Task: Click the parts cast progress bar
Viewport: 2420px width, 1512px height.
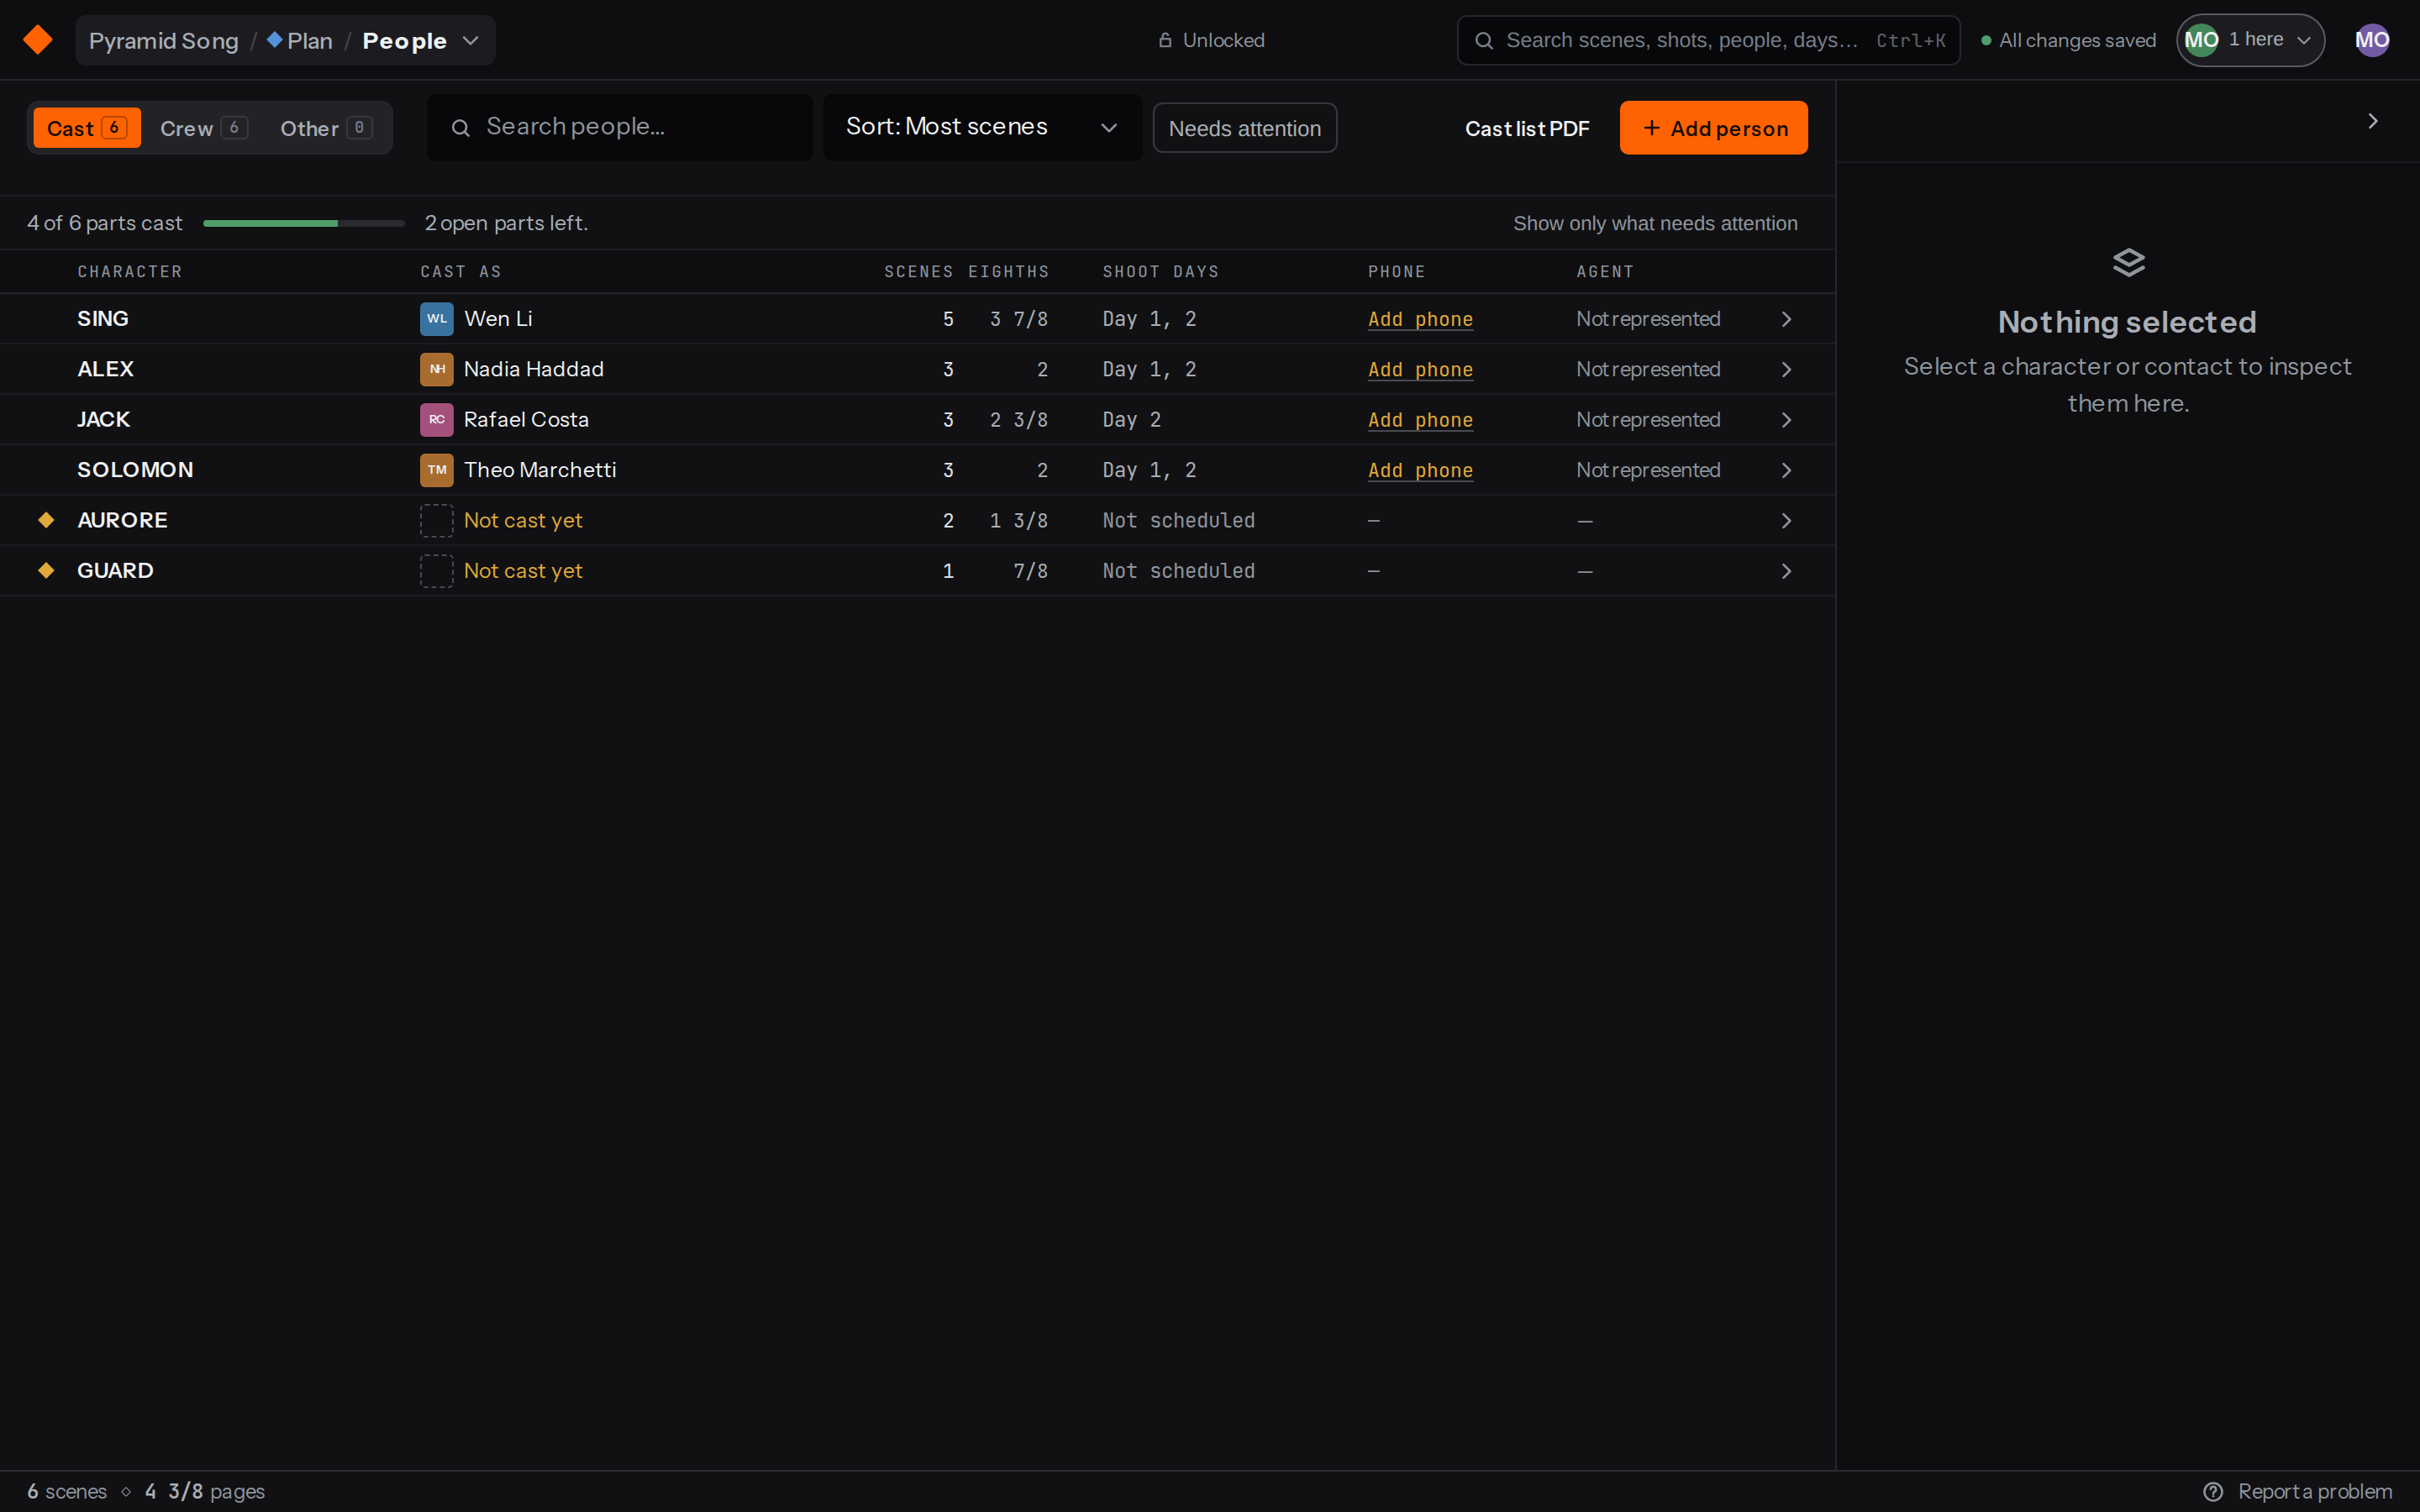Action: point(303,223)
